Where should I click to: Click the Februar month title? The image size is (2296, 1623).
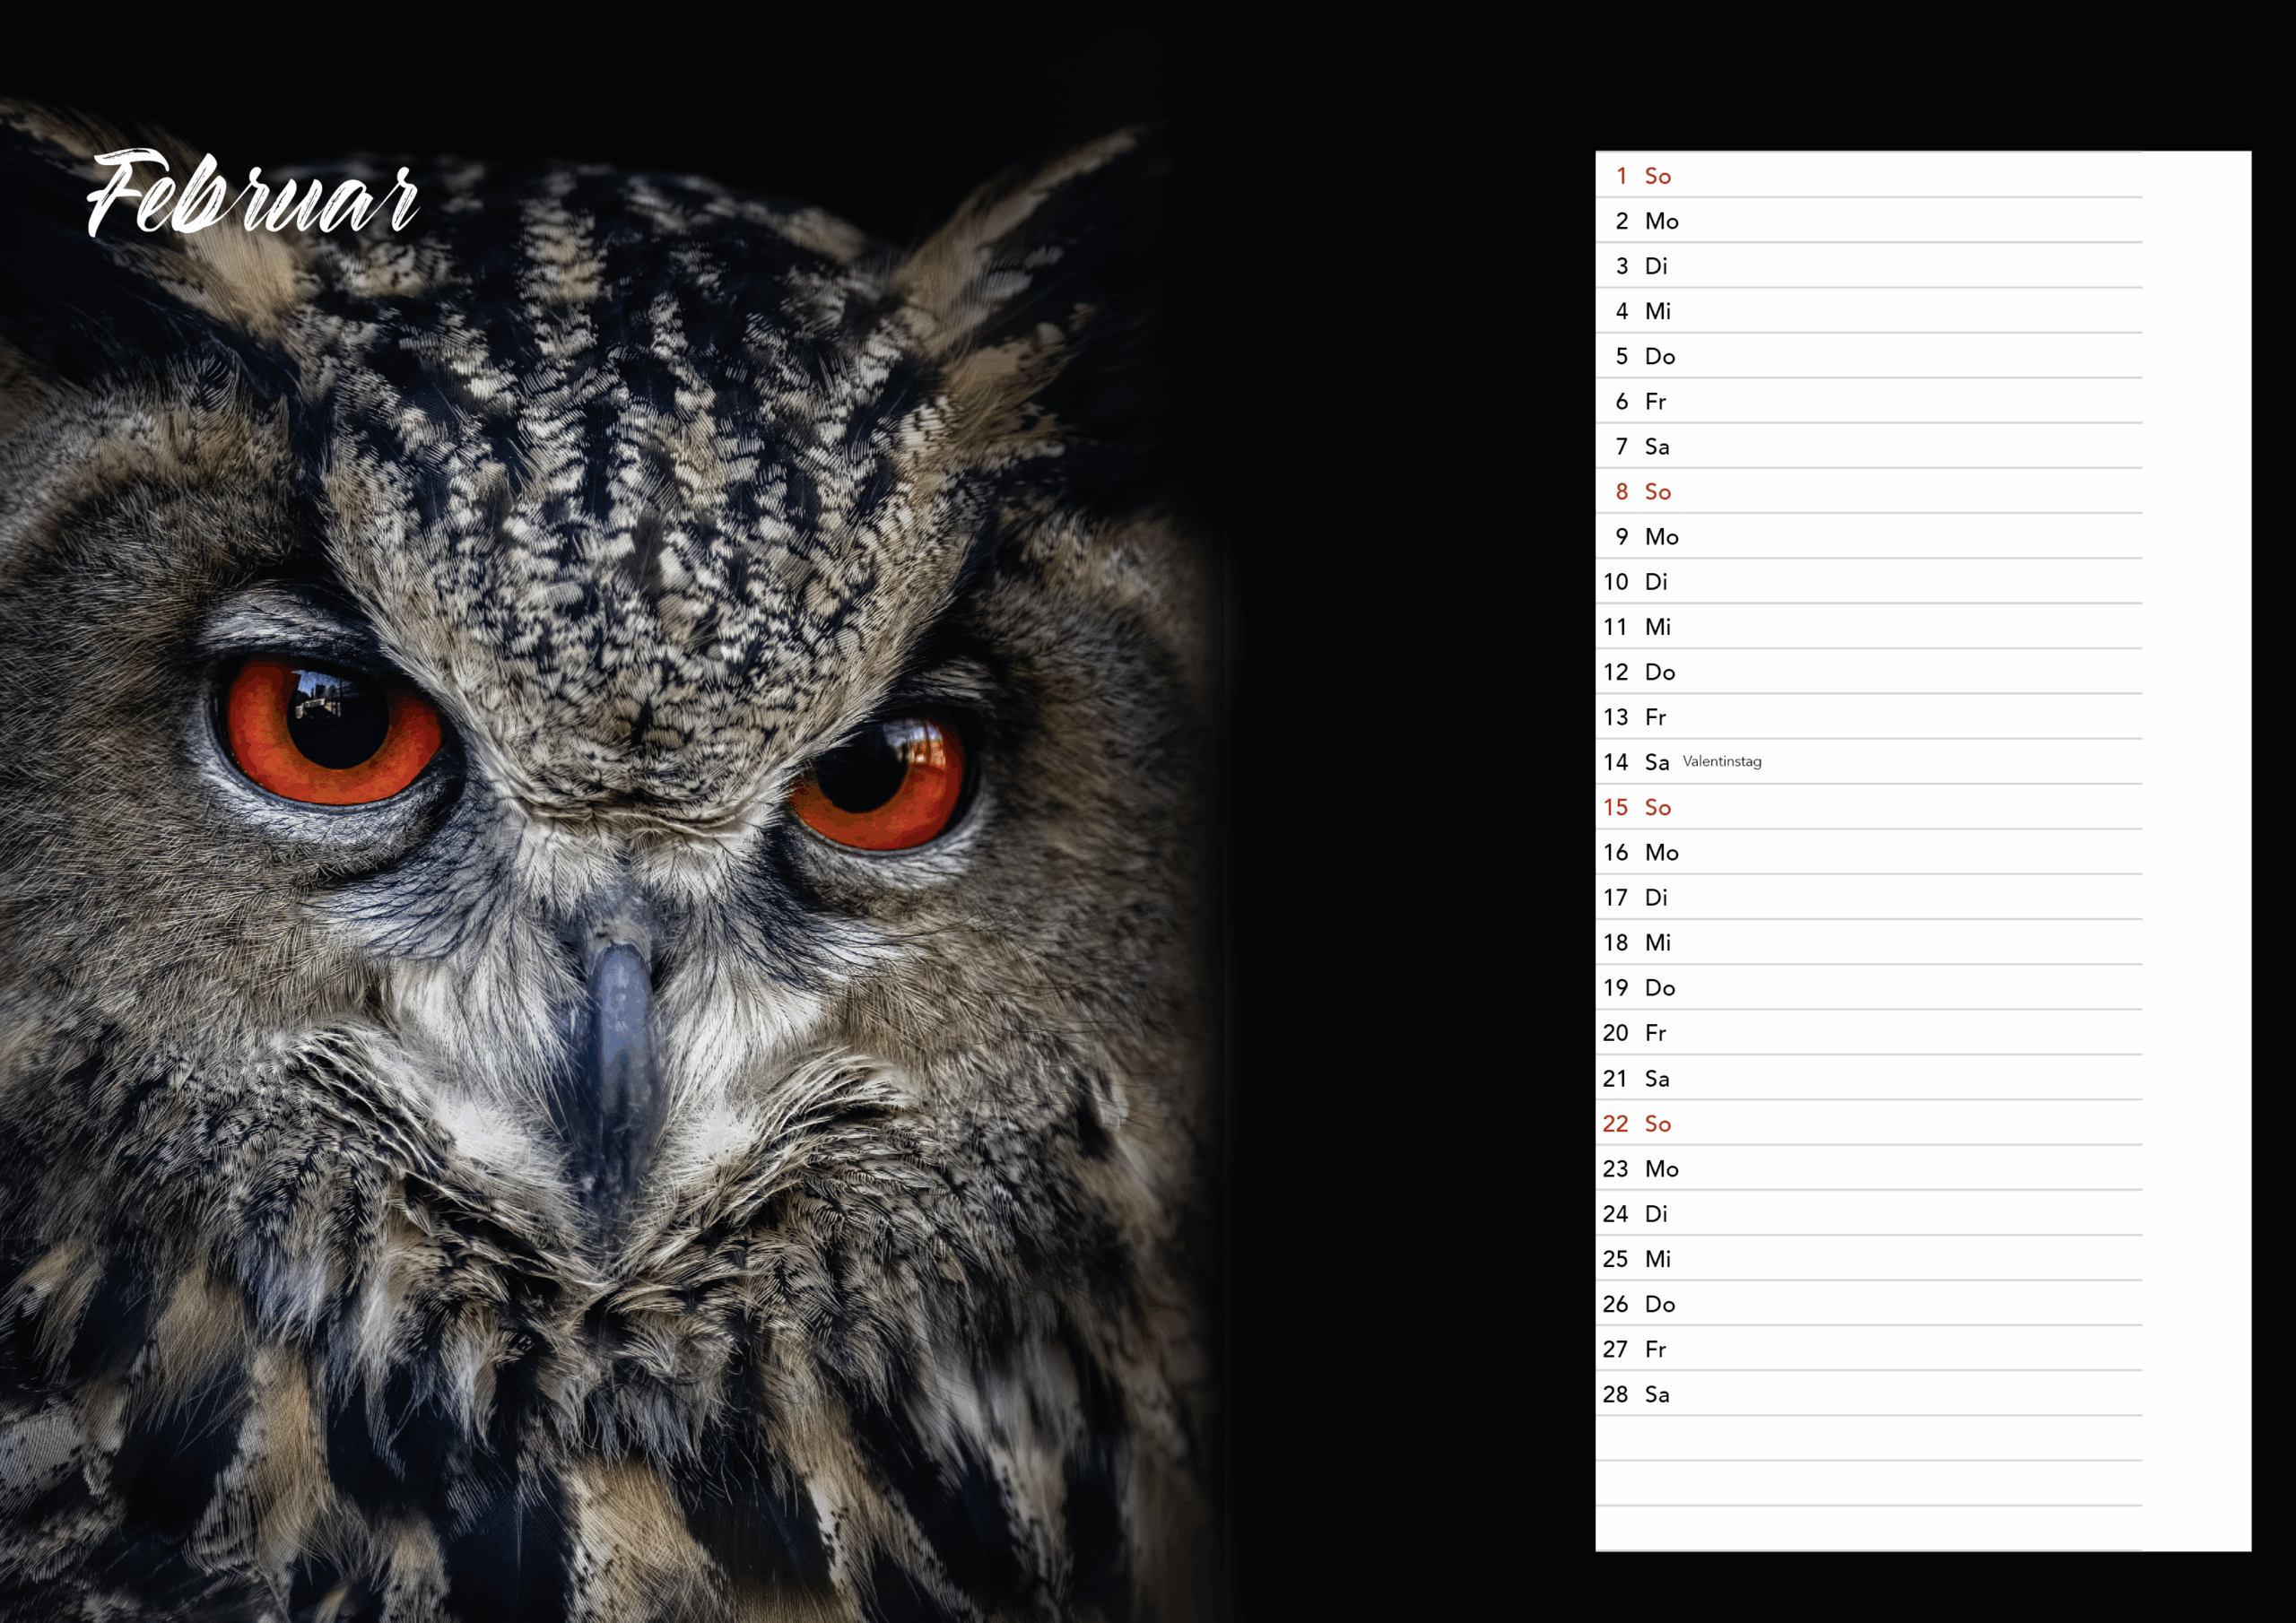(x=252, y=194)
